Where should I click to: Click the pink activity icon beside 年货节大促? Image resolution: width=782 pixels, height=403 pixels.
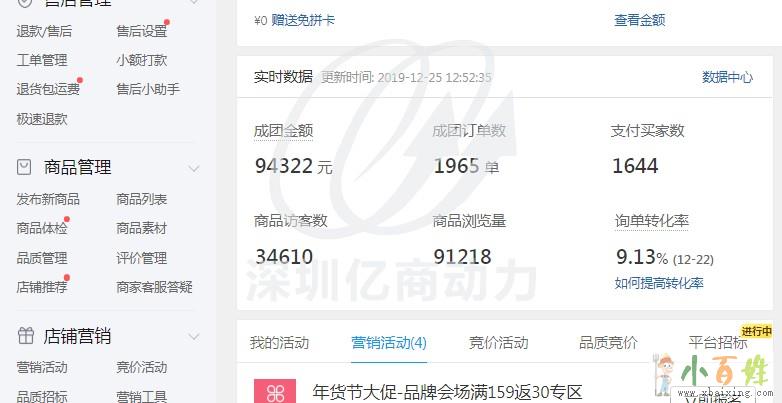tap(275, 392)
